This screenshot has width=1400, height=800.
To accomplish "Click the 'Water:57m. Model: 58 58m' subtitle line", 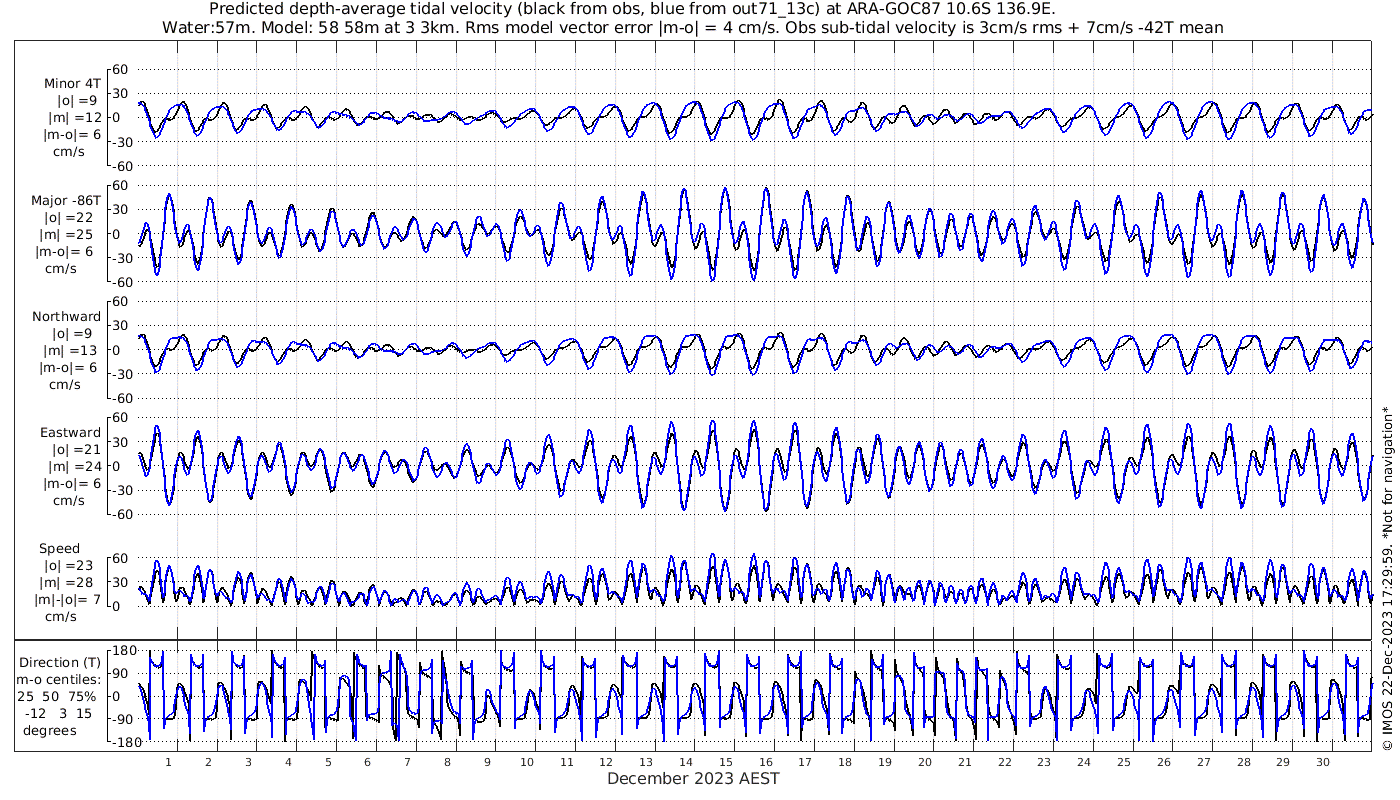I will coord(692,28).
